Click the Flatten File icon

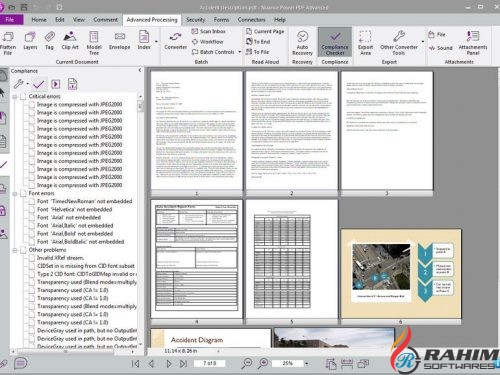pyautogui.click(x=7, y=37)
